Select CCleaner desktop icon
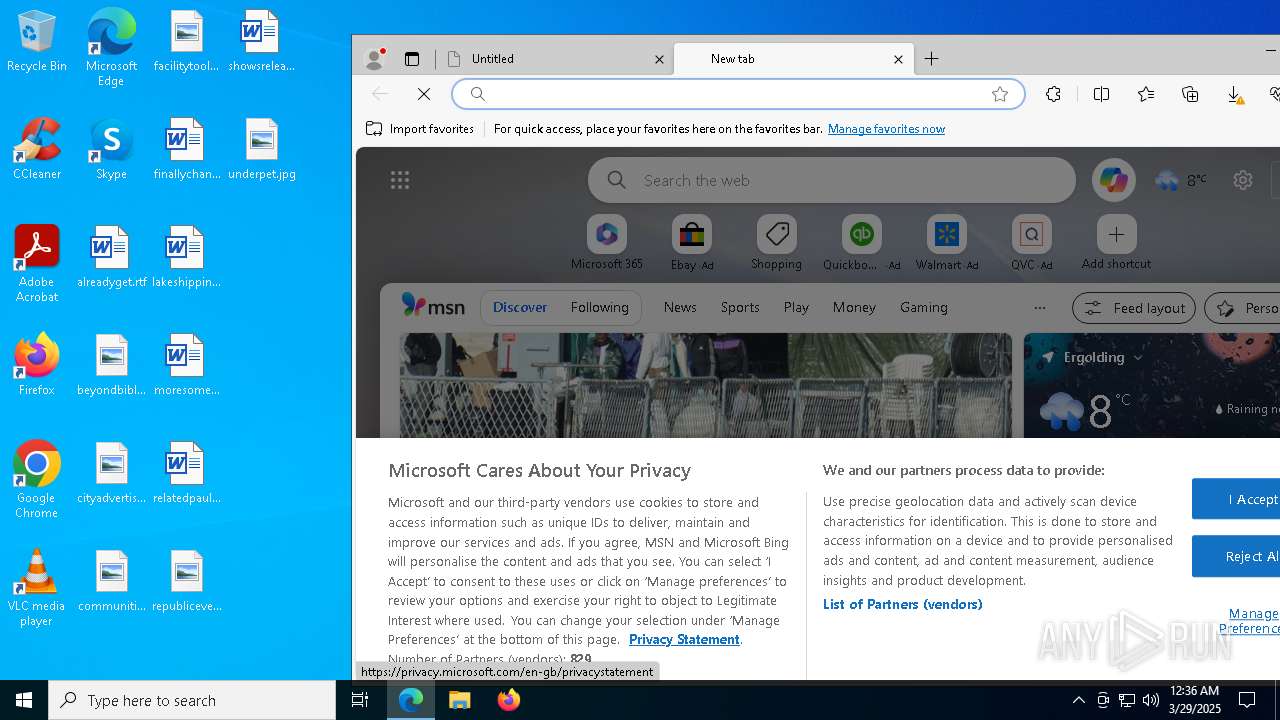Viewport: 1280px width, 720px height. pyautogui.click(x=37, y=148)
